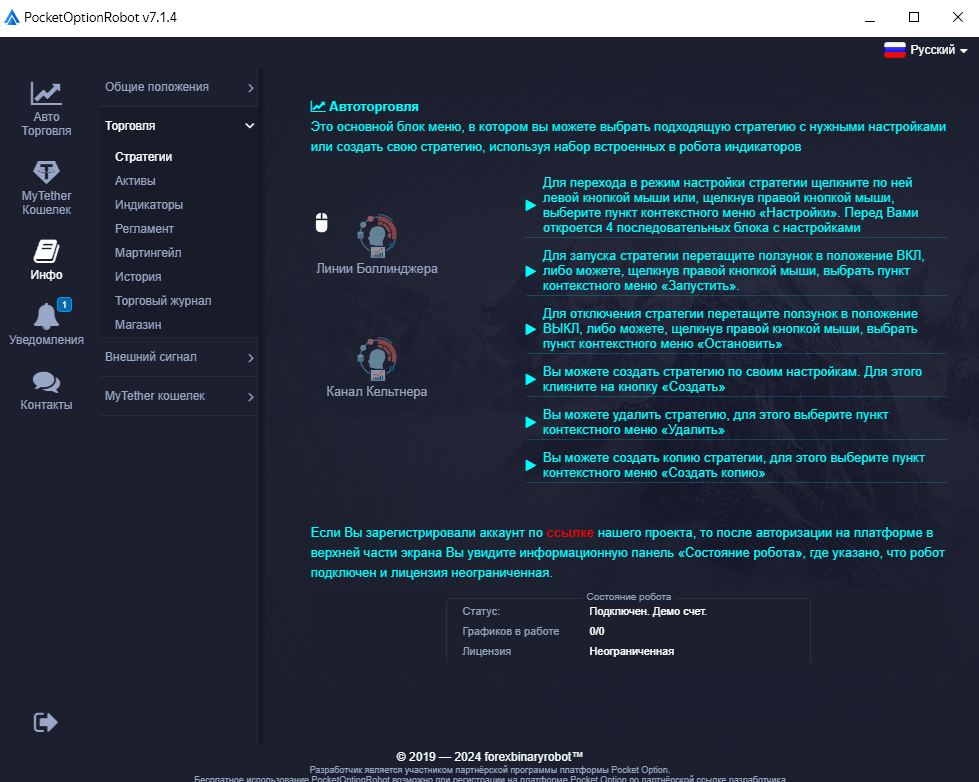Open the Авто Торговля chart icon
Screen dimensions: 979x782
46,94
